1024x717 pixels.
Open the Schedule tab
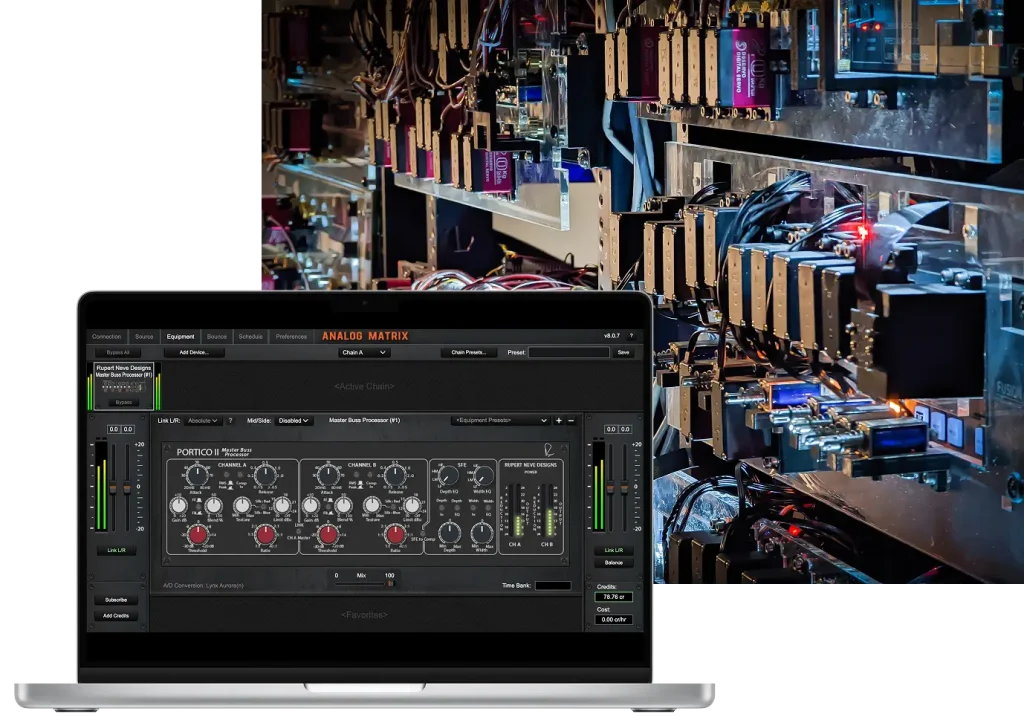[250, 336]
